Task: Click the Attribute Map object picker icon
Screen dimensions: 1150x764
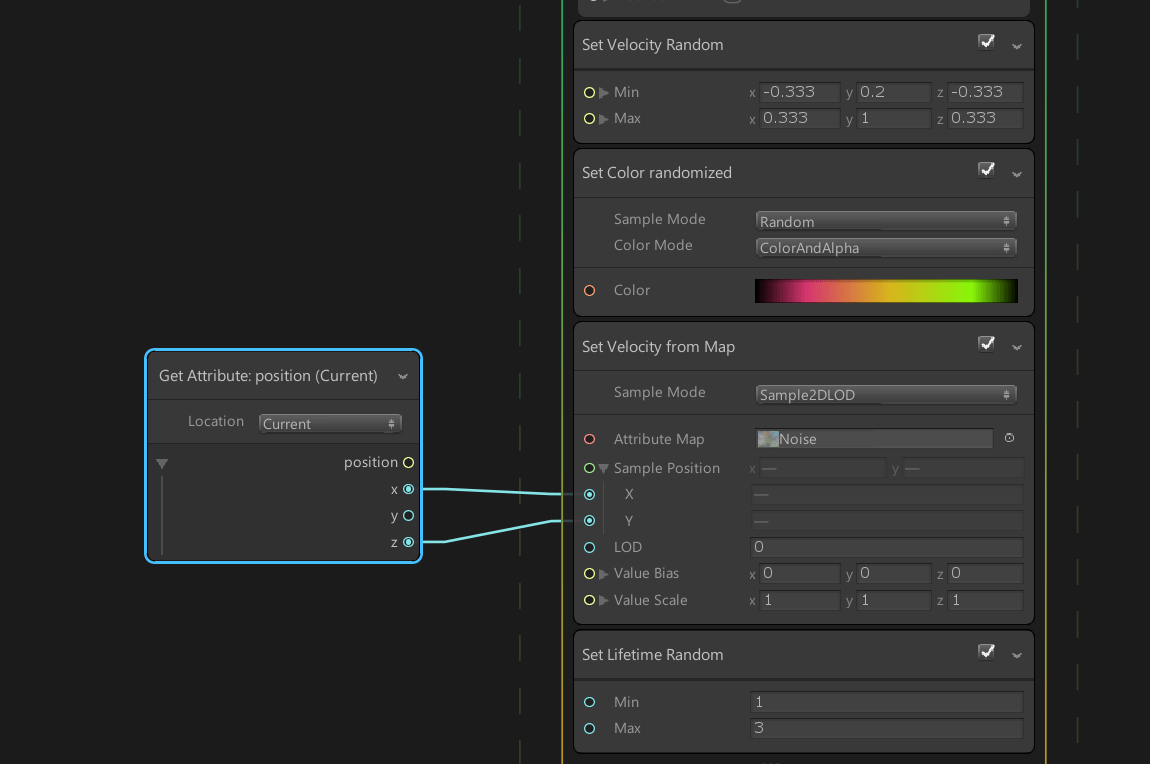Action: pos(1009,438)
